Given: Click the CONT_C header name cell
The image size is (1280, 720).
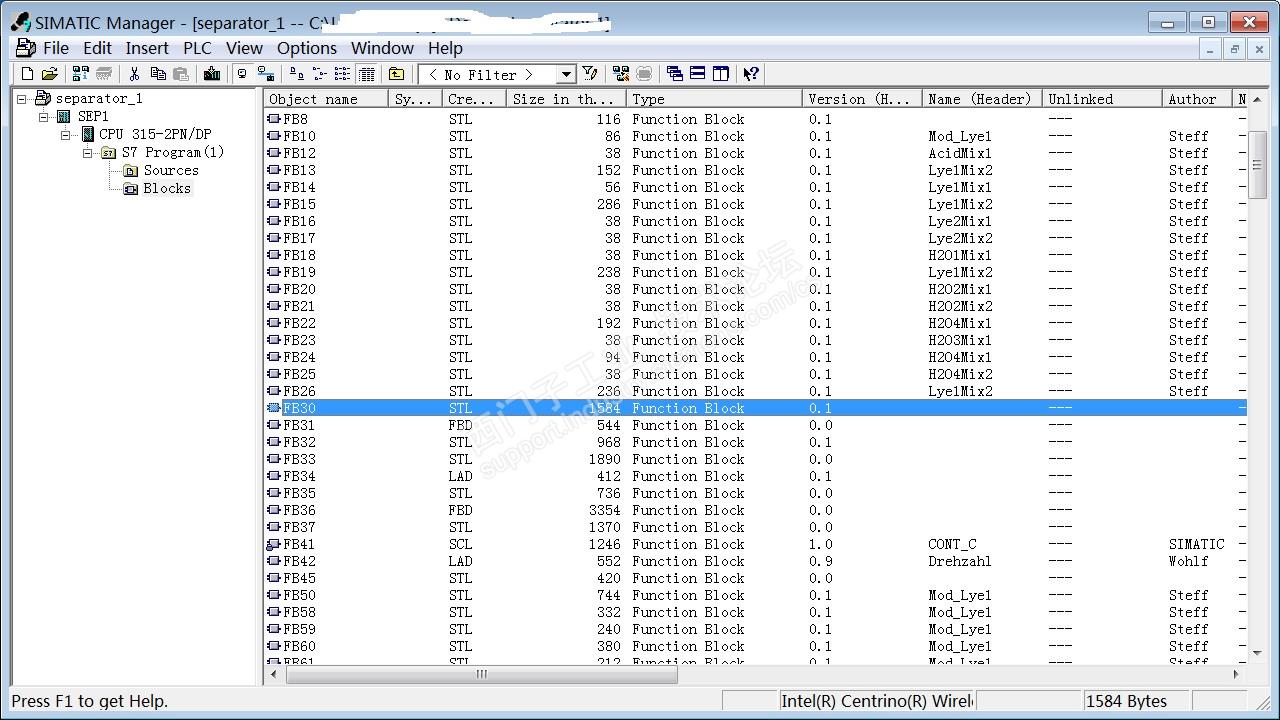Looking at the screenshot, I should (952, 544).
